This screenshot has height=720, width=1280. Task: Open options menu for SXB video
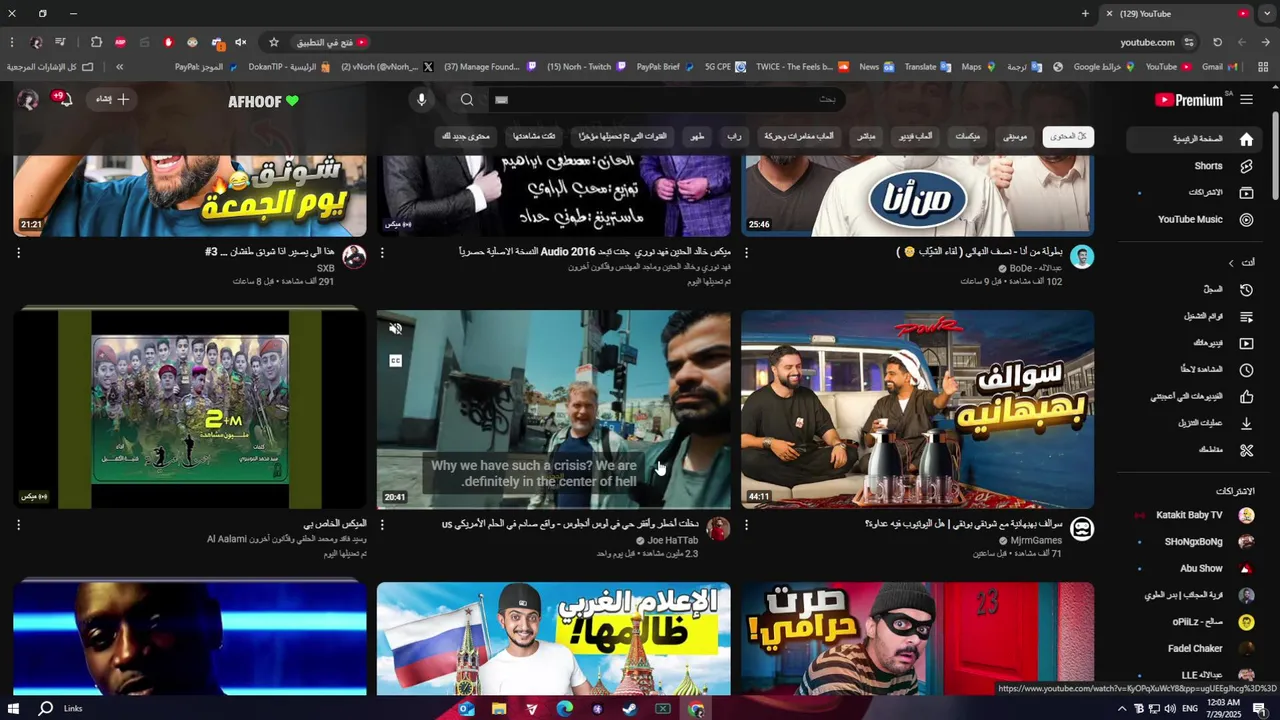[18, 253]
